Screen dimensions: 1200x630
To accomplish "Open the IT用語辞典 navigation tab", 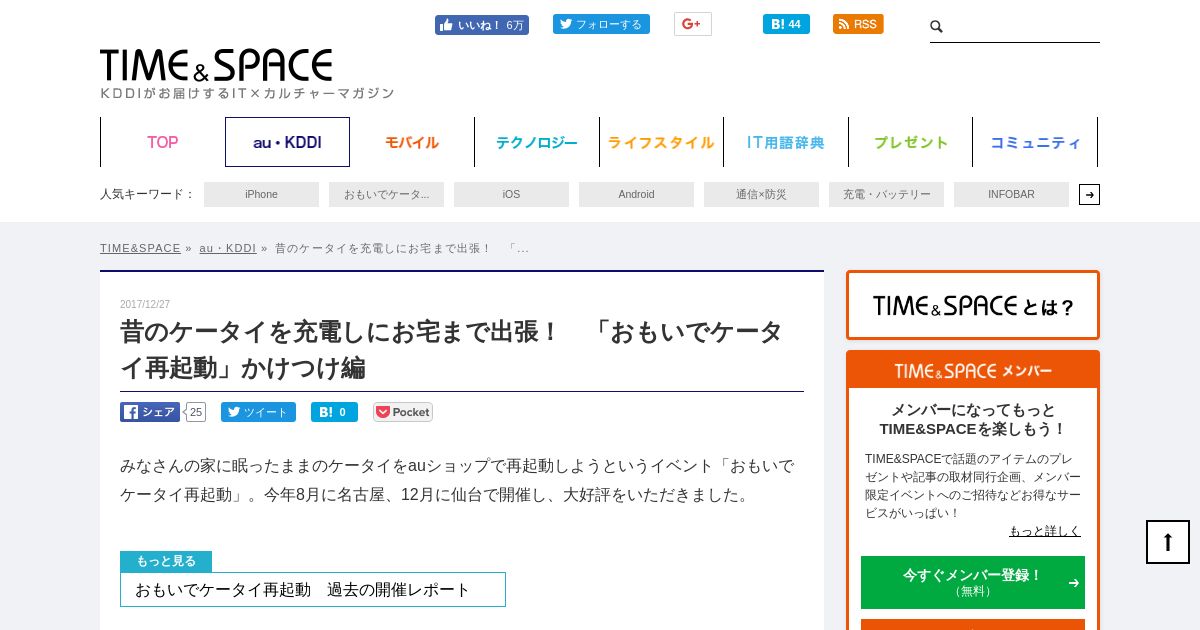I will 786,142.
